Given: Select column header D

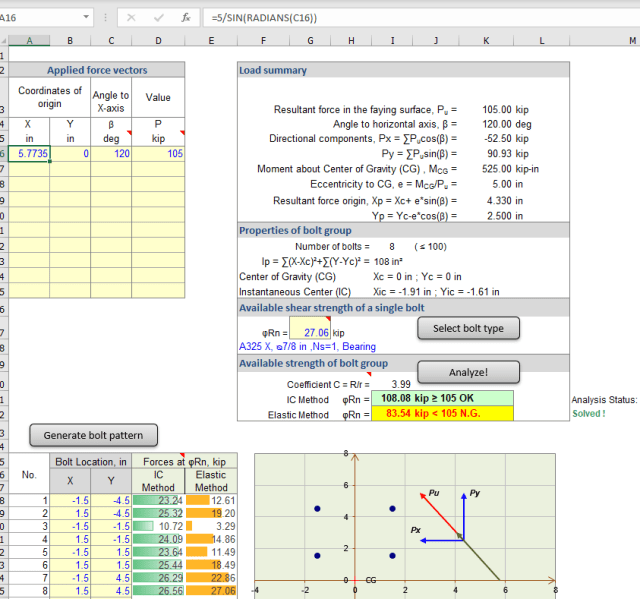Looking at the screenshot, I should pyautogui.click(x=157, y=40).
